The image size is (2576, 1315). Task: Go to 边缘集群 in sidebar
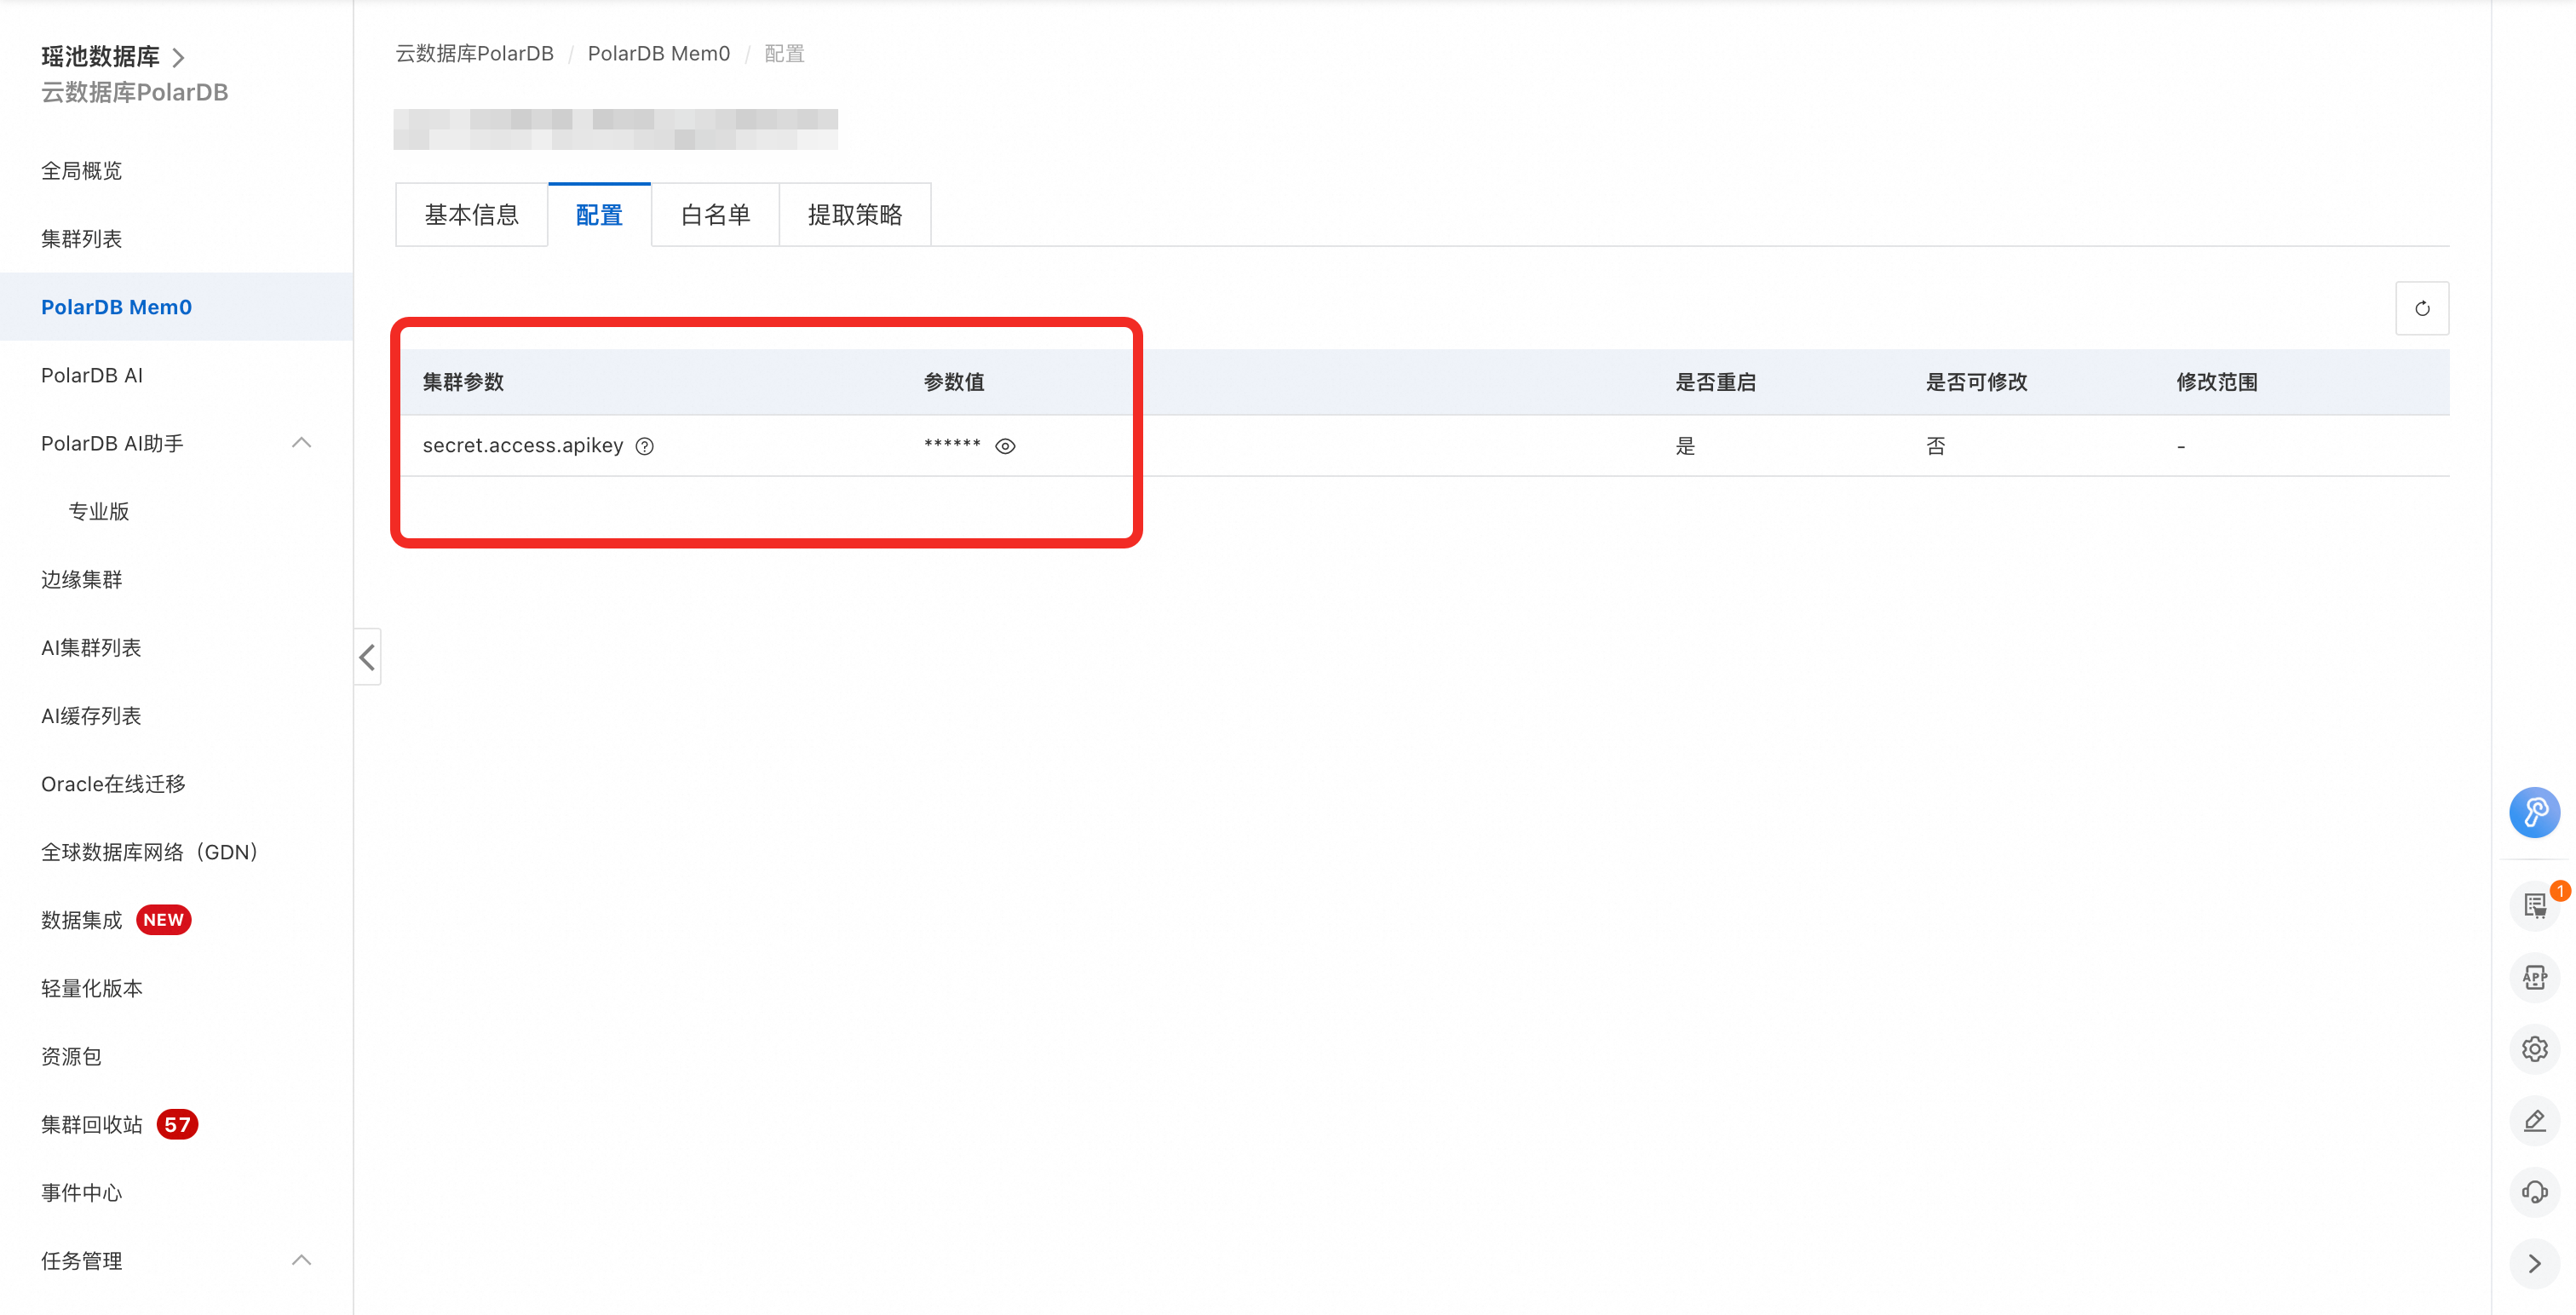click(x=81, y=579)
